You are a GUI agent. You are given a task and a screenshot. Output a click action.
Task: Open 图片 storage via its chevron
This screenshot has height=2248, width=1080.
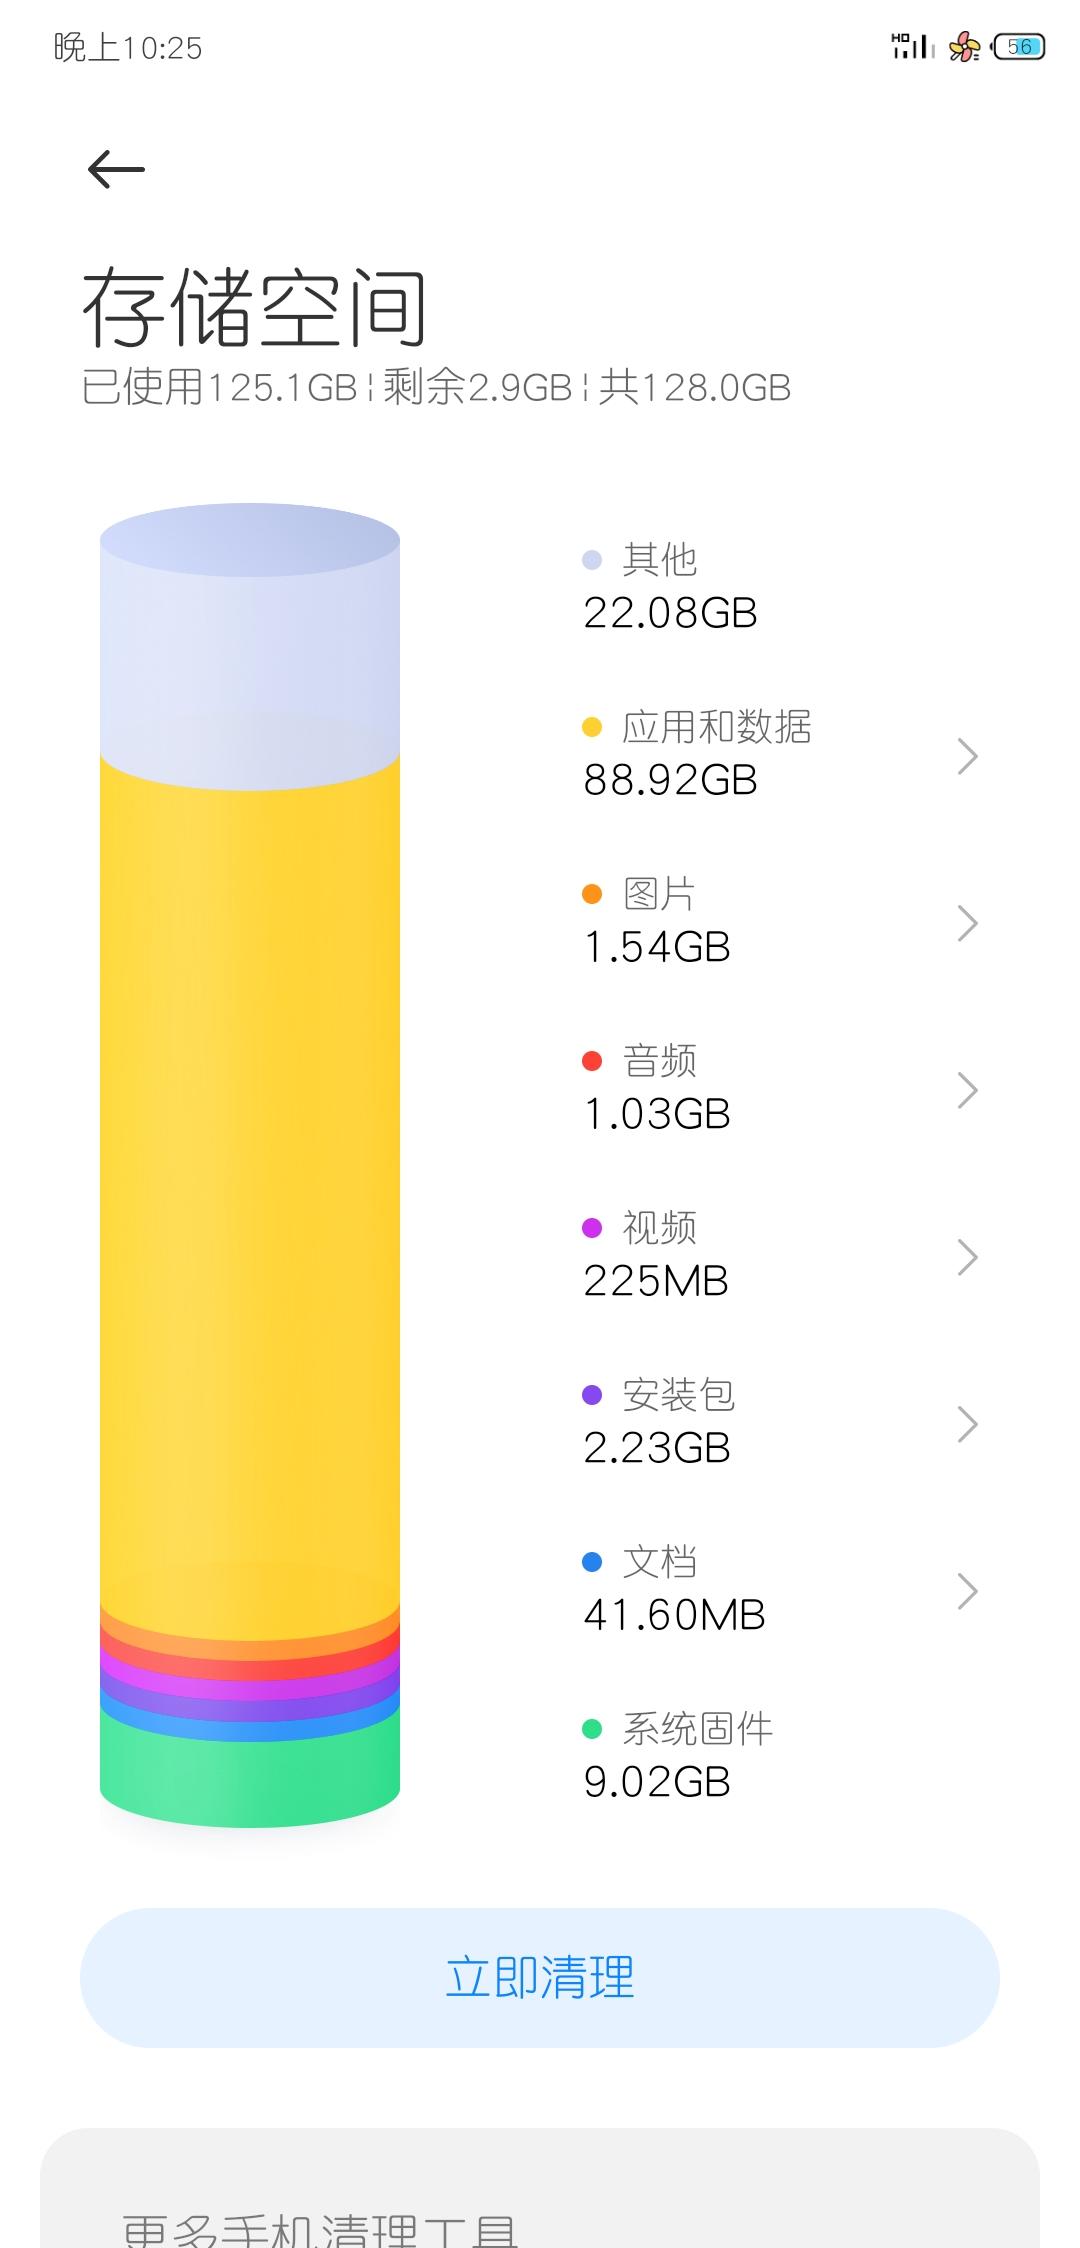click(966, 924)
